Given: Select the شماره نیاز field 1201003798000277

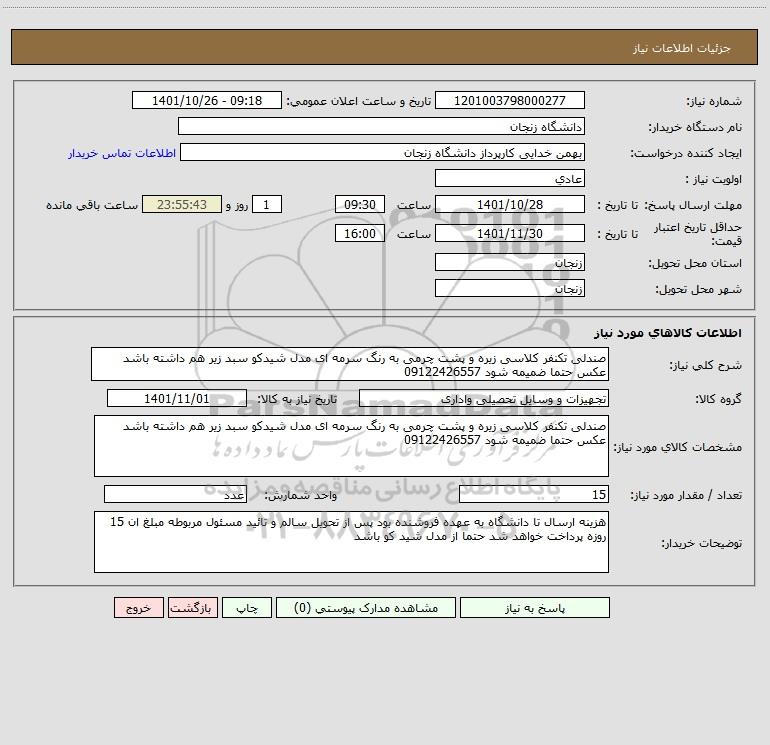Looking at the screenshot, I should click(x=510, y=100).
